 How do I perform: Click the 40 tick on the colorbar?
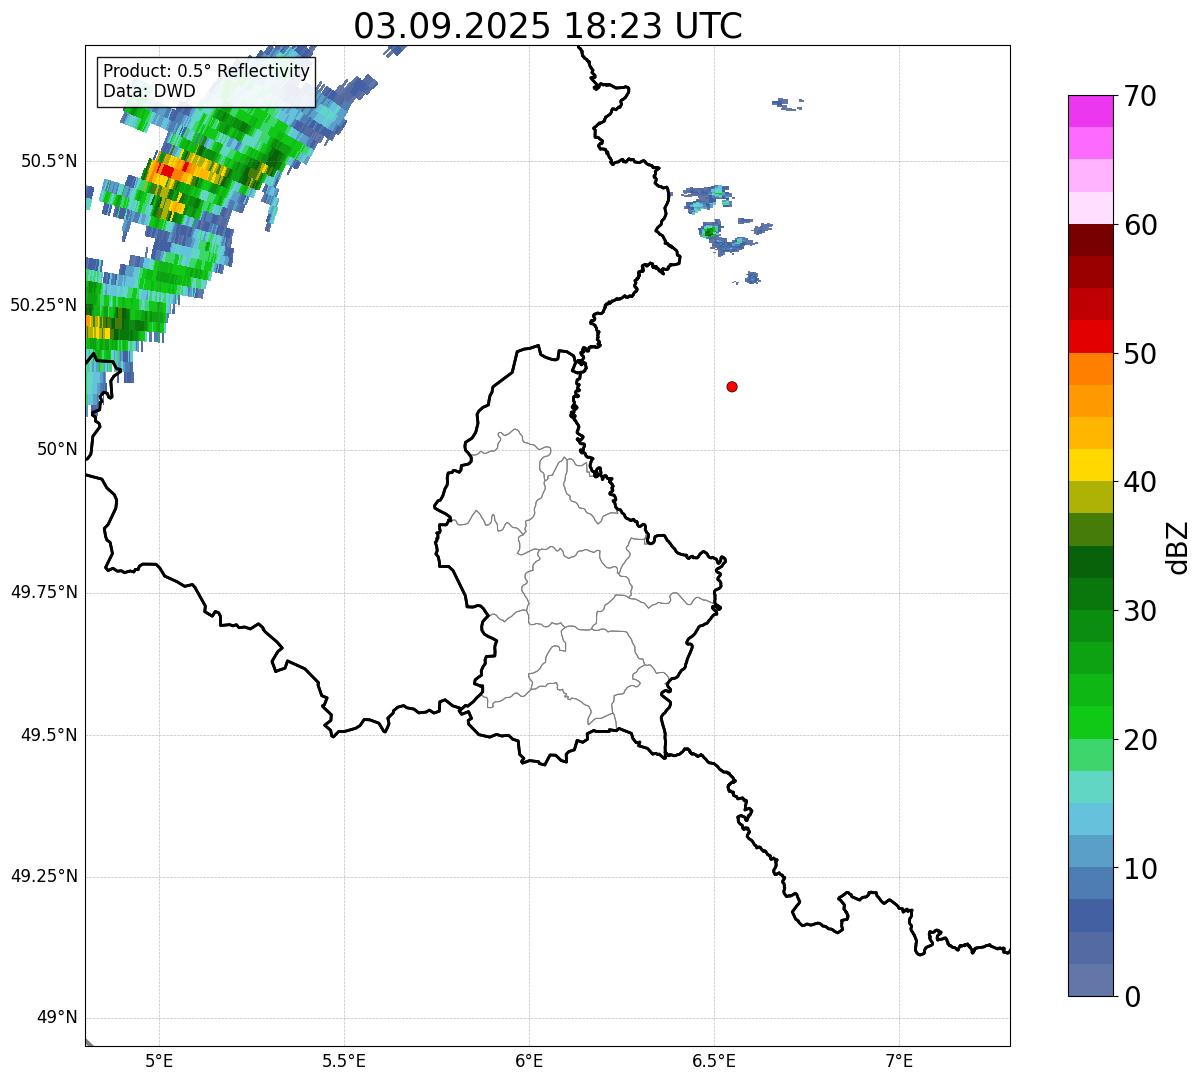[1140, 482]
